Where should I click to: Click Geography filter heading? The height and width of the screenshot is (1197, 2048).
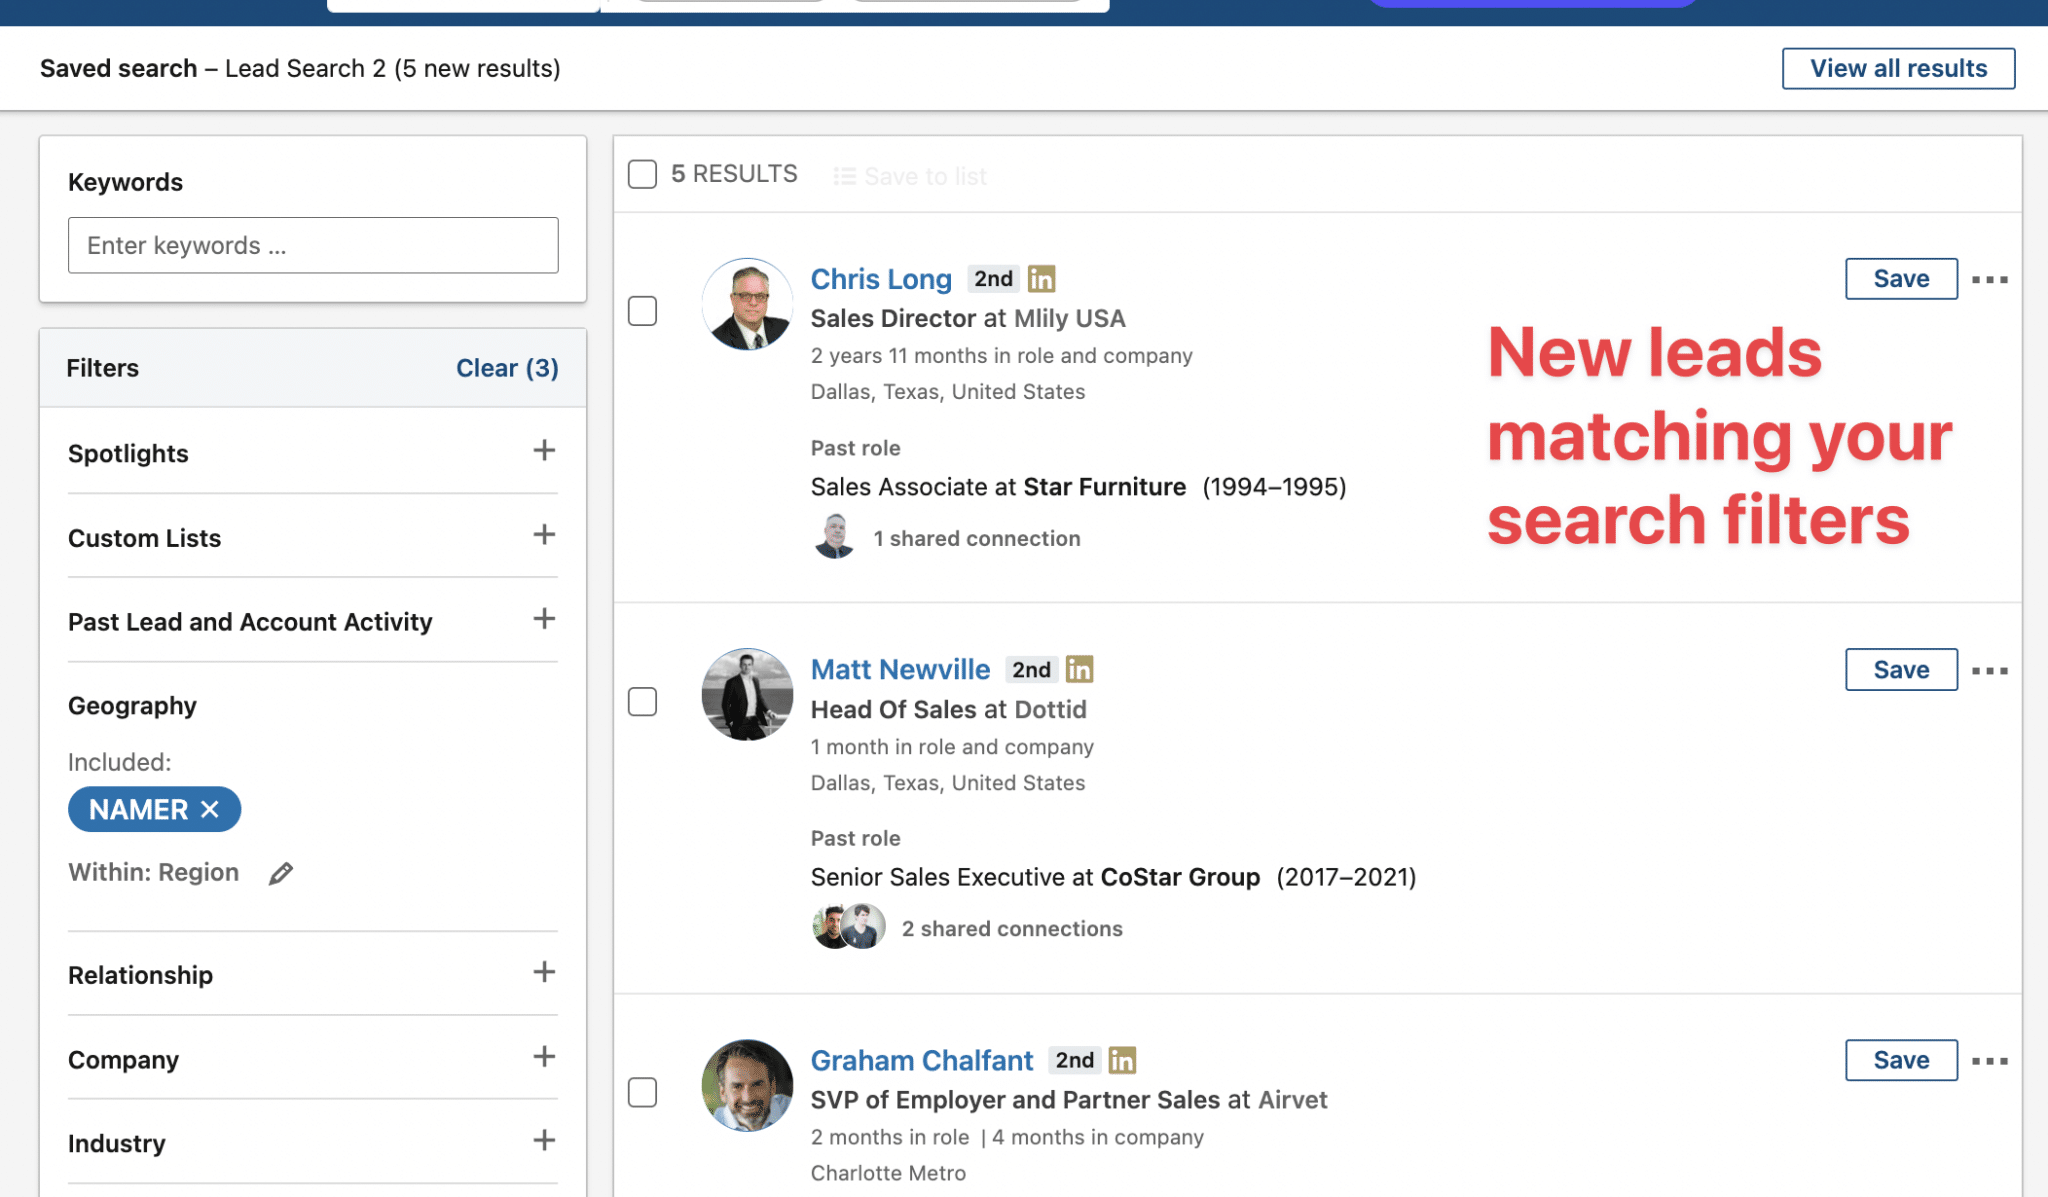[x=132, y=706]
